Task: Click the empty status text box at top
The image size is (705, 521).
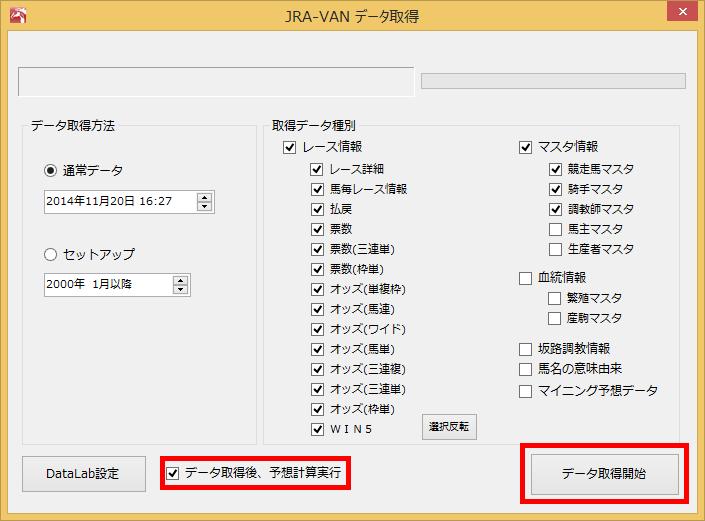Action: pos(216,82)
